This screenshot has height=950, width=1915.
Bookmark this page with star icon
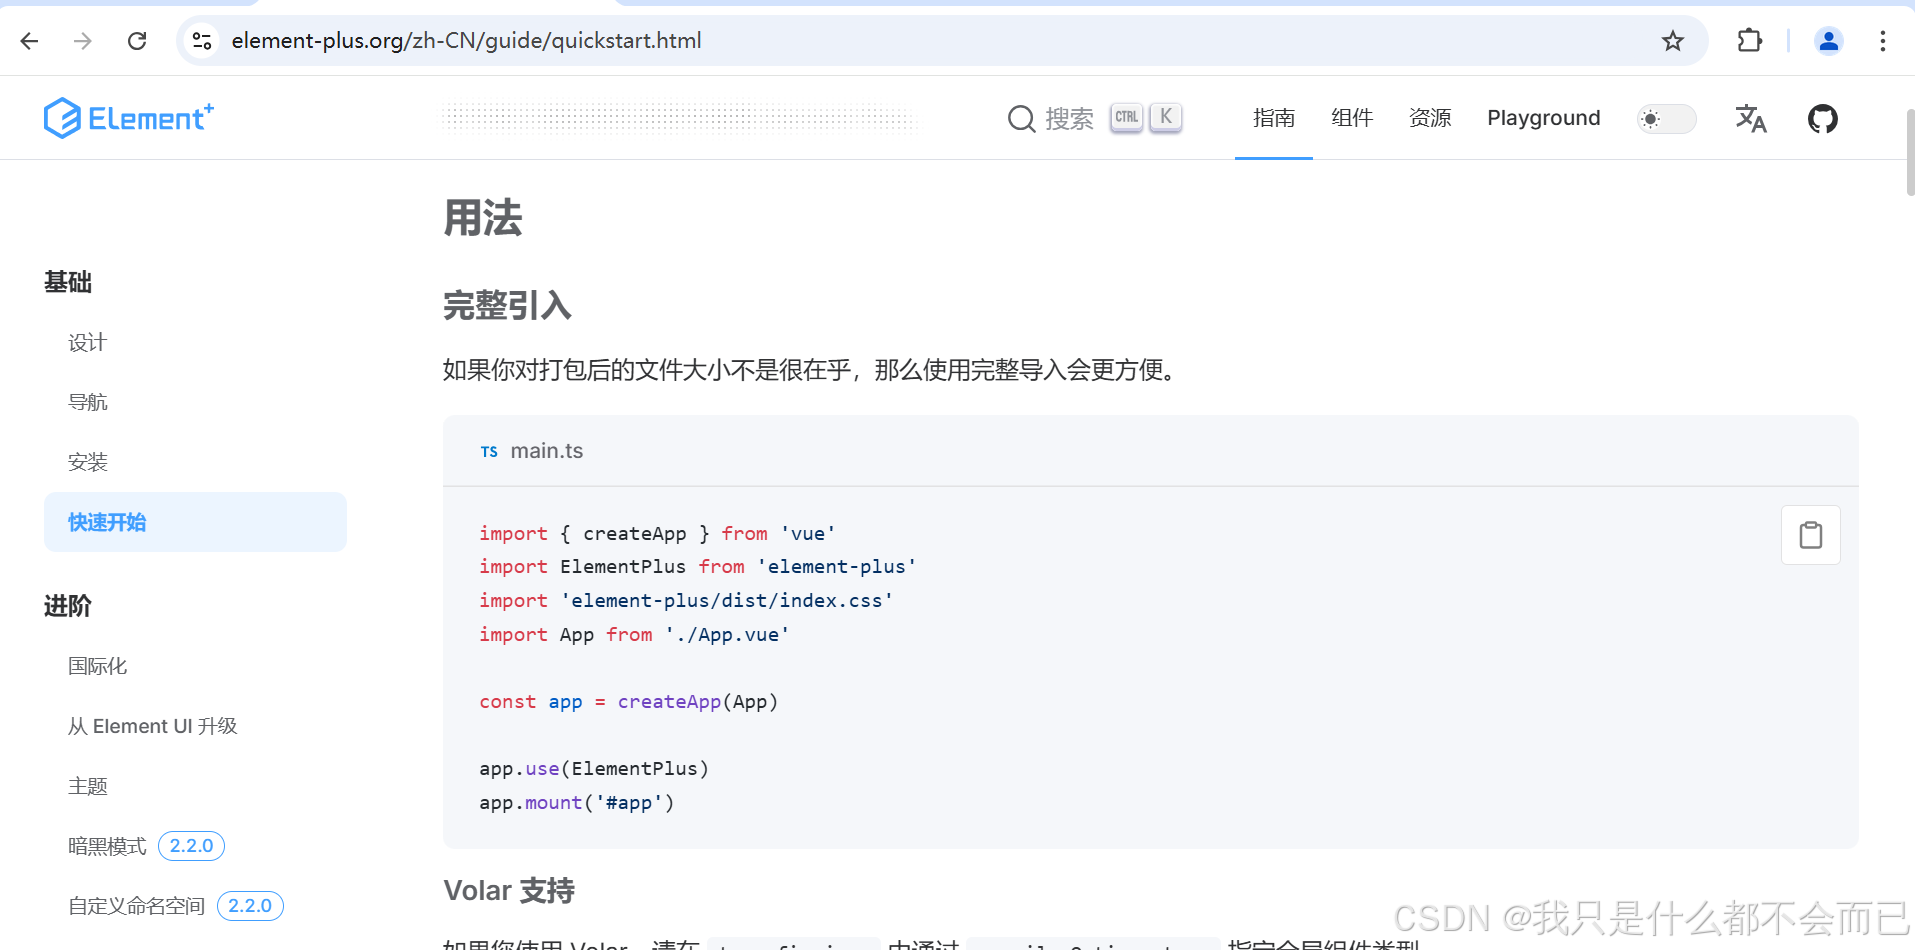[1673, 41]
